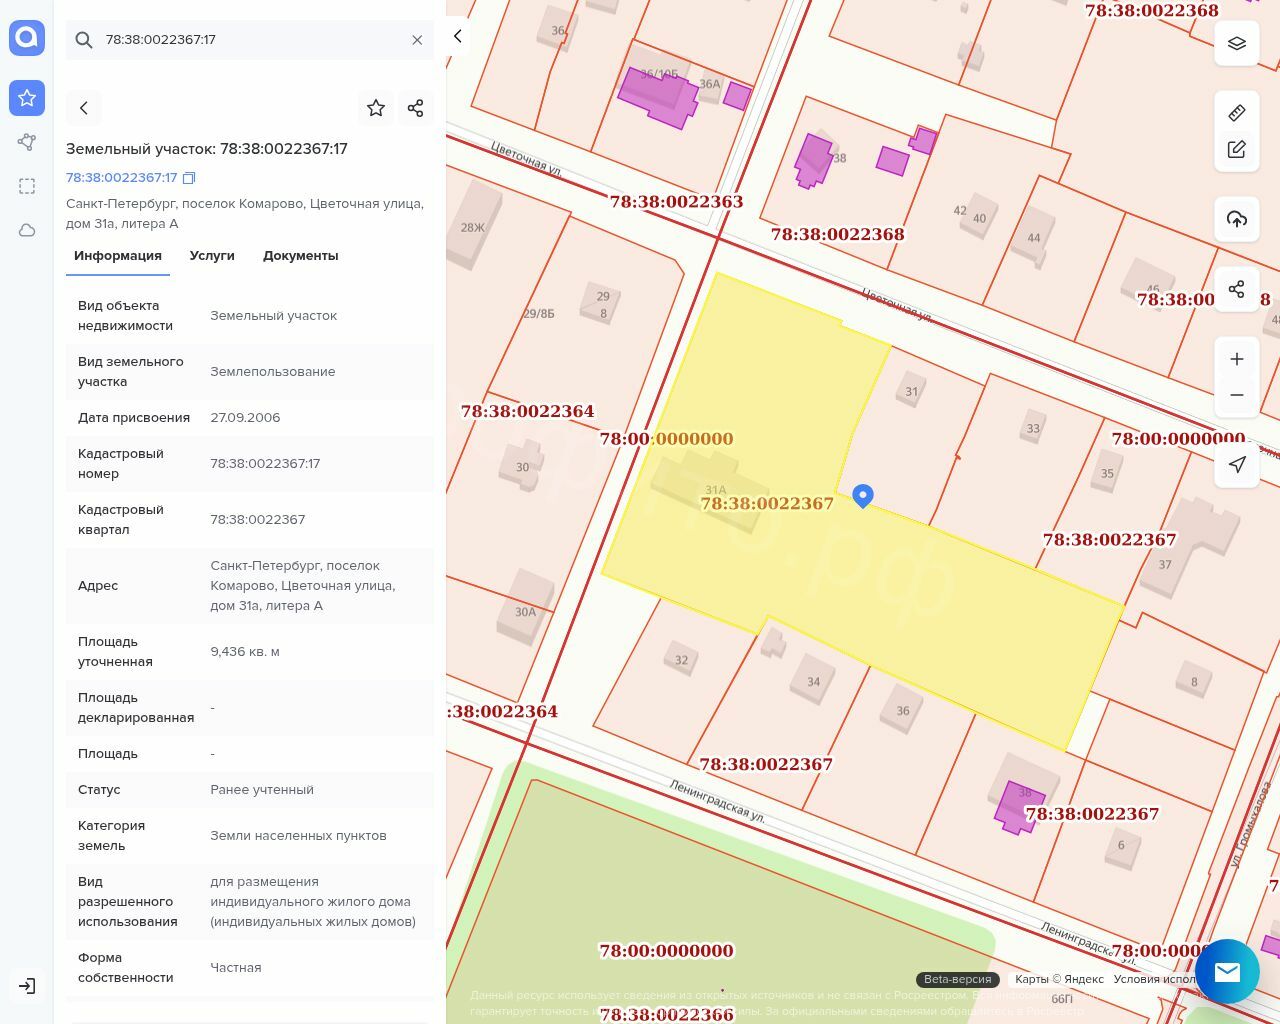
Task: Select the ruler measurement tool
Action: click(x=1237, y=112)
